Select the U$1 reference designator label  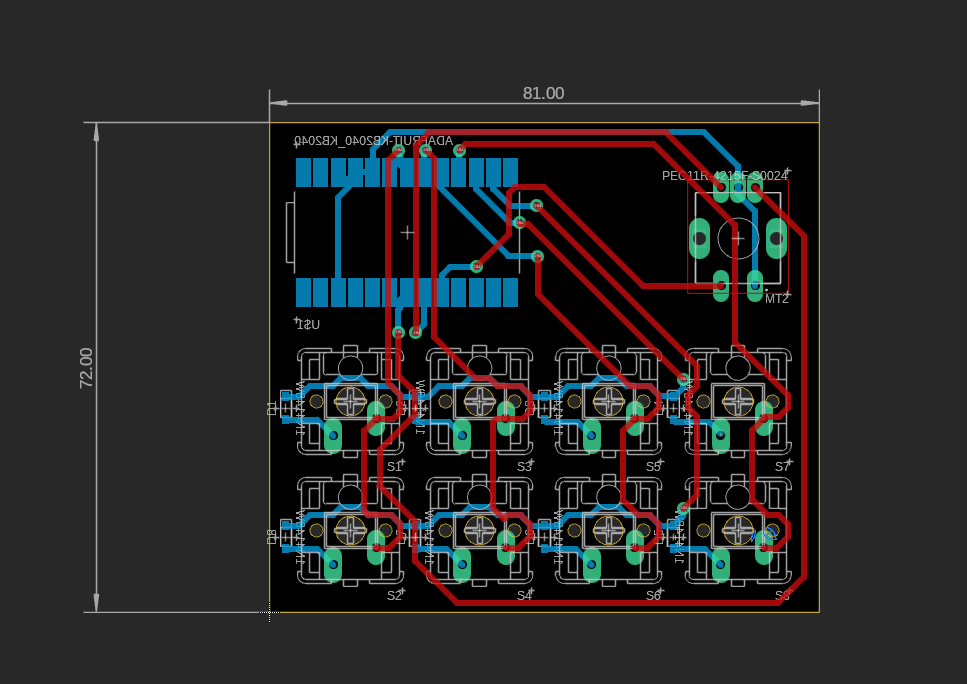tap(308, 324)
